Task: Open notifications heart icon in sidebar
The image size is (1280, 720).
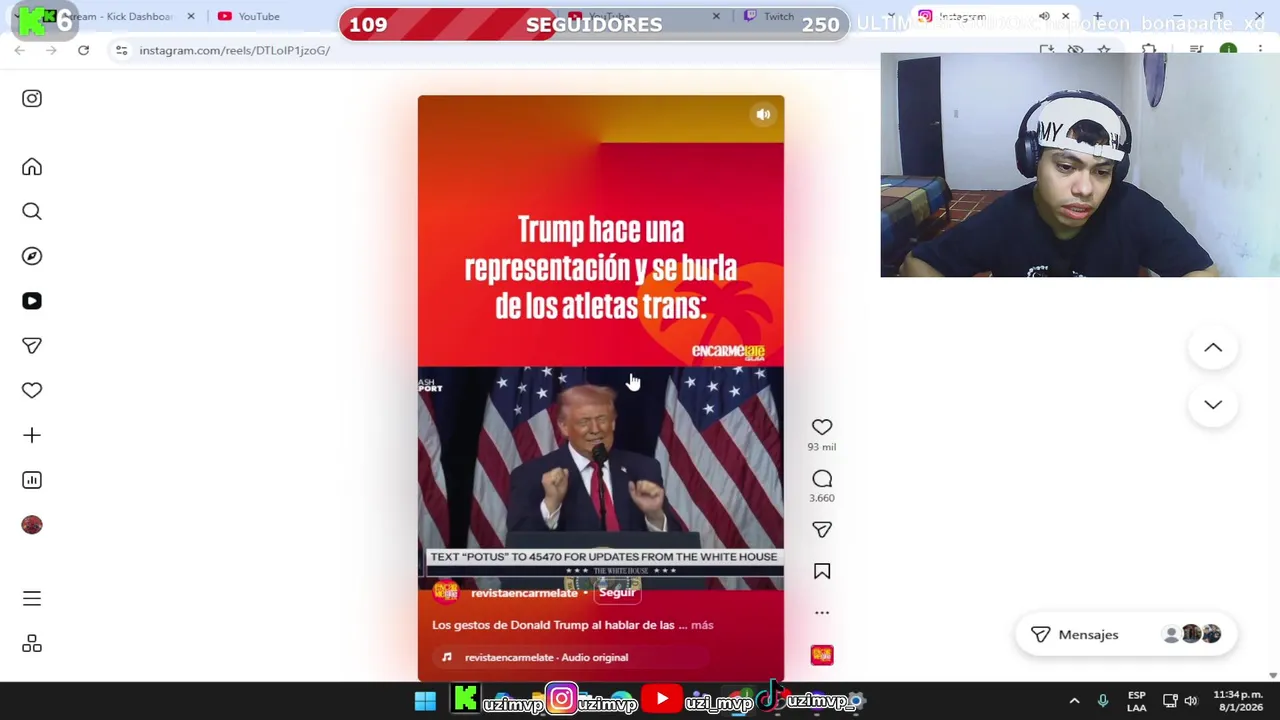Action: click(32, 390)
